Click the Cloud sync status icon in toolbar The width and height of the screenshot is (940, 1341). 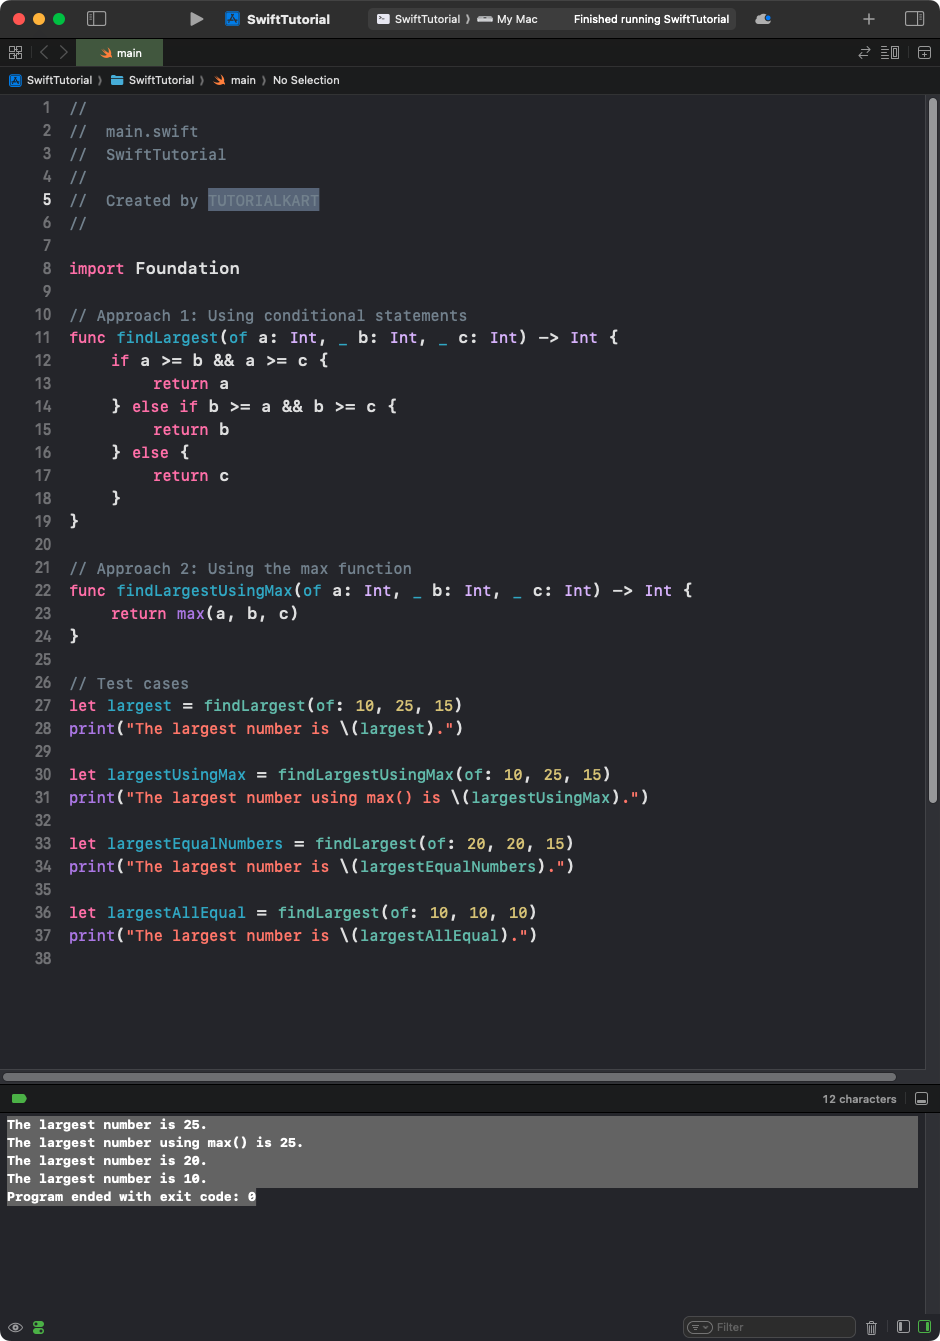click(763, 18)
